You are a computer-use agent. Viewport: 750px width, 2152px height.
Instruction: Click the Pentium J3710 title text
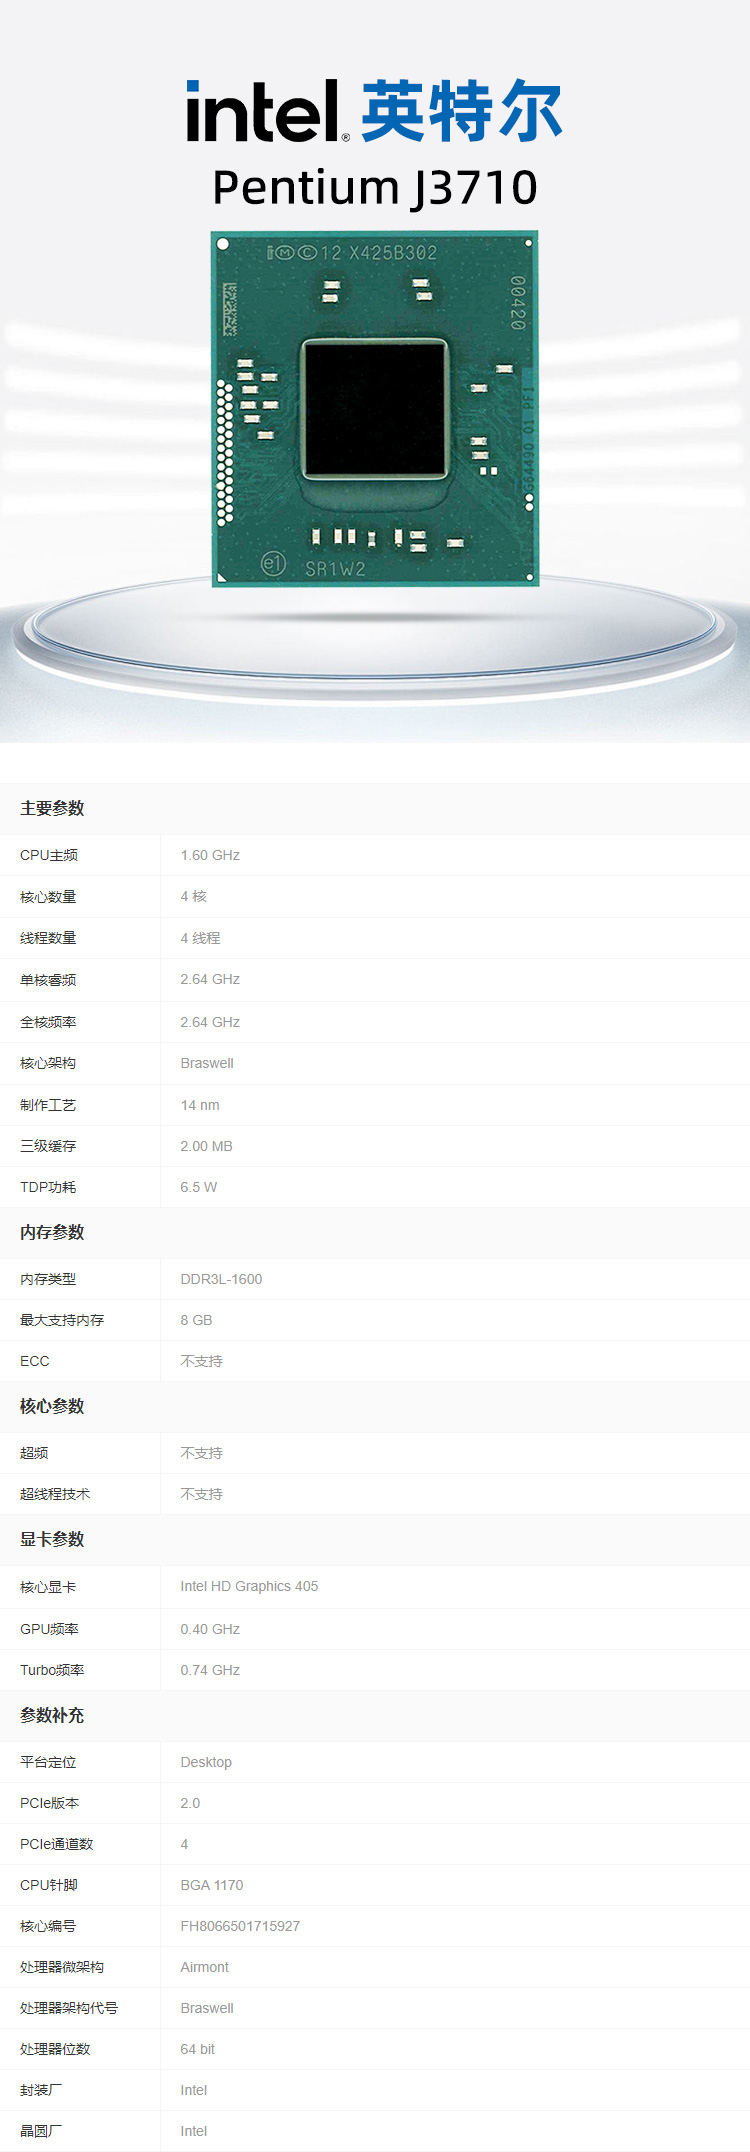(375, 188)
